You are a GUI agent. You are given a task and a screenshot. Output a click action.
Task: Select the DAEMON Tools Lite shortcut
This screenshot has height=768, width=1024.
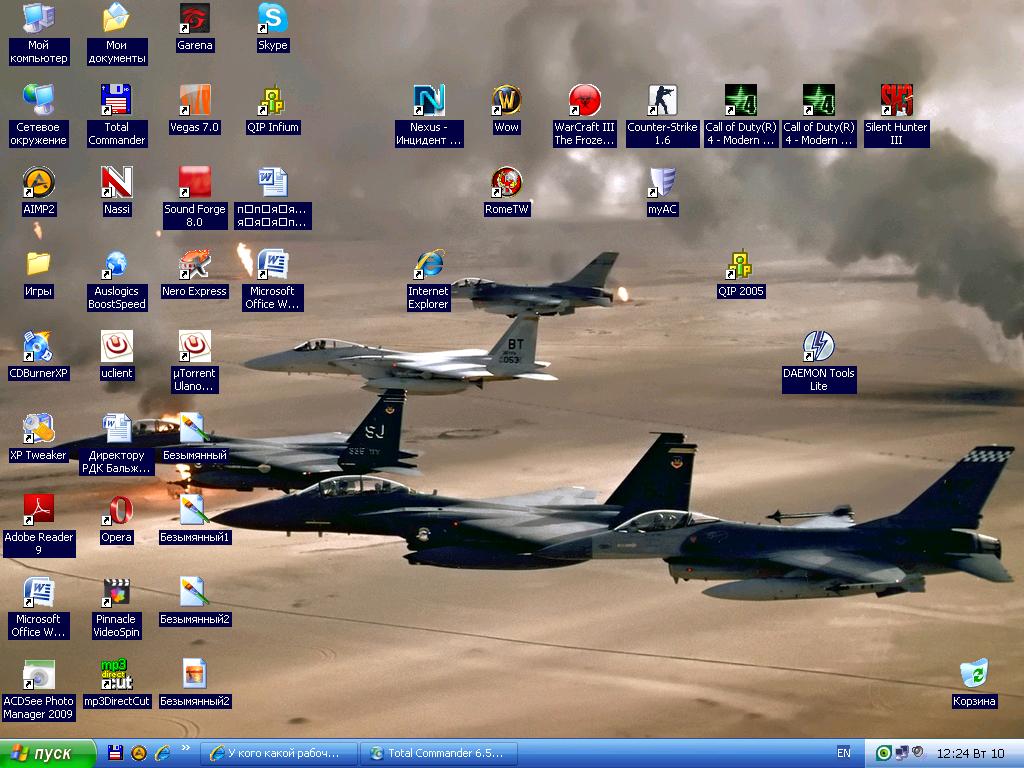(818, 347)
